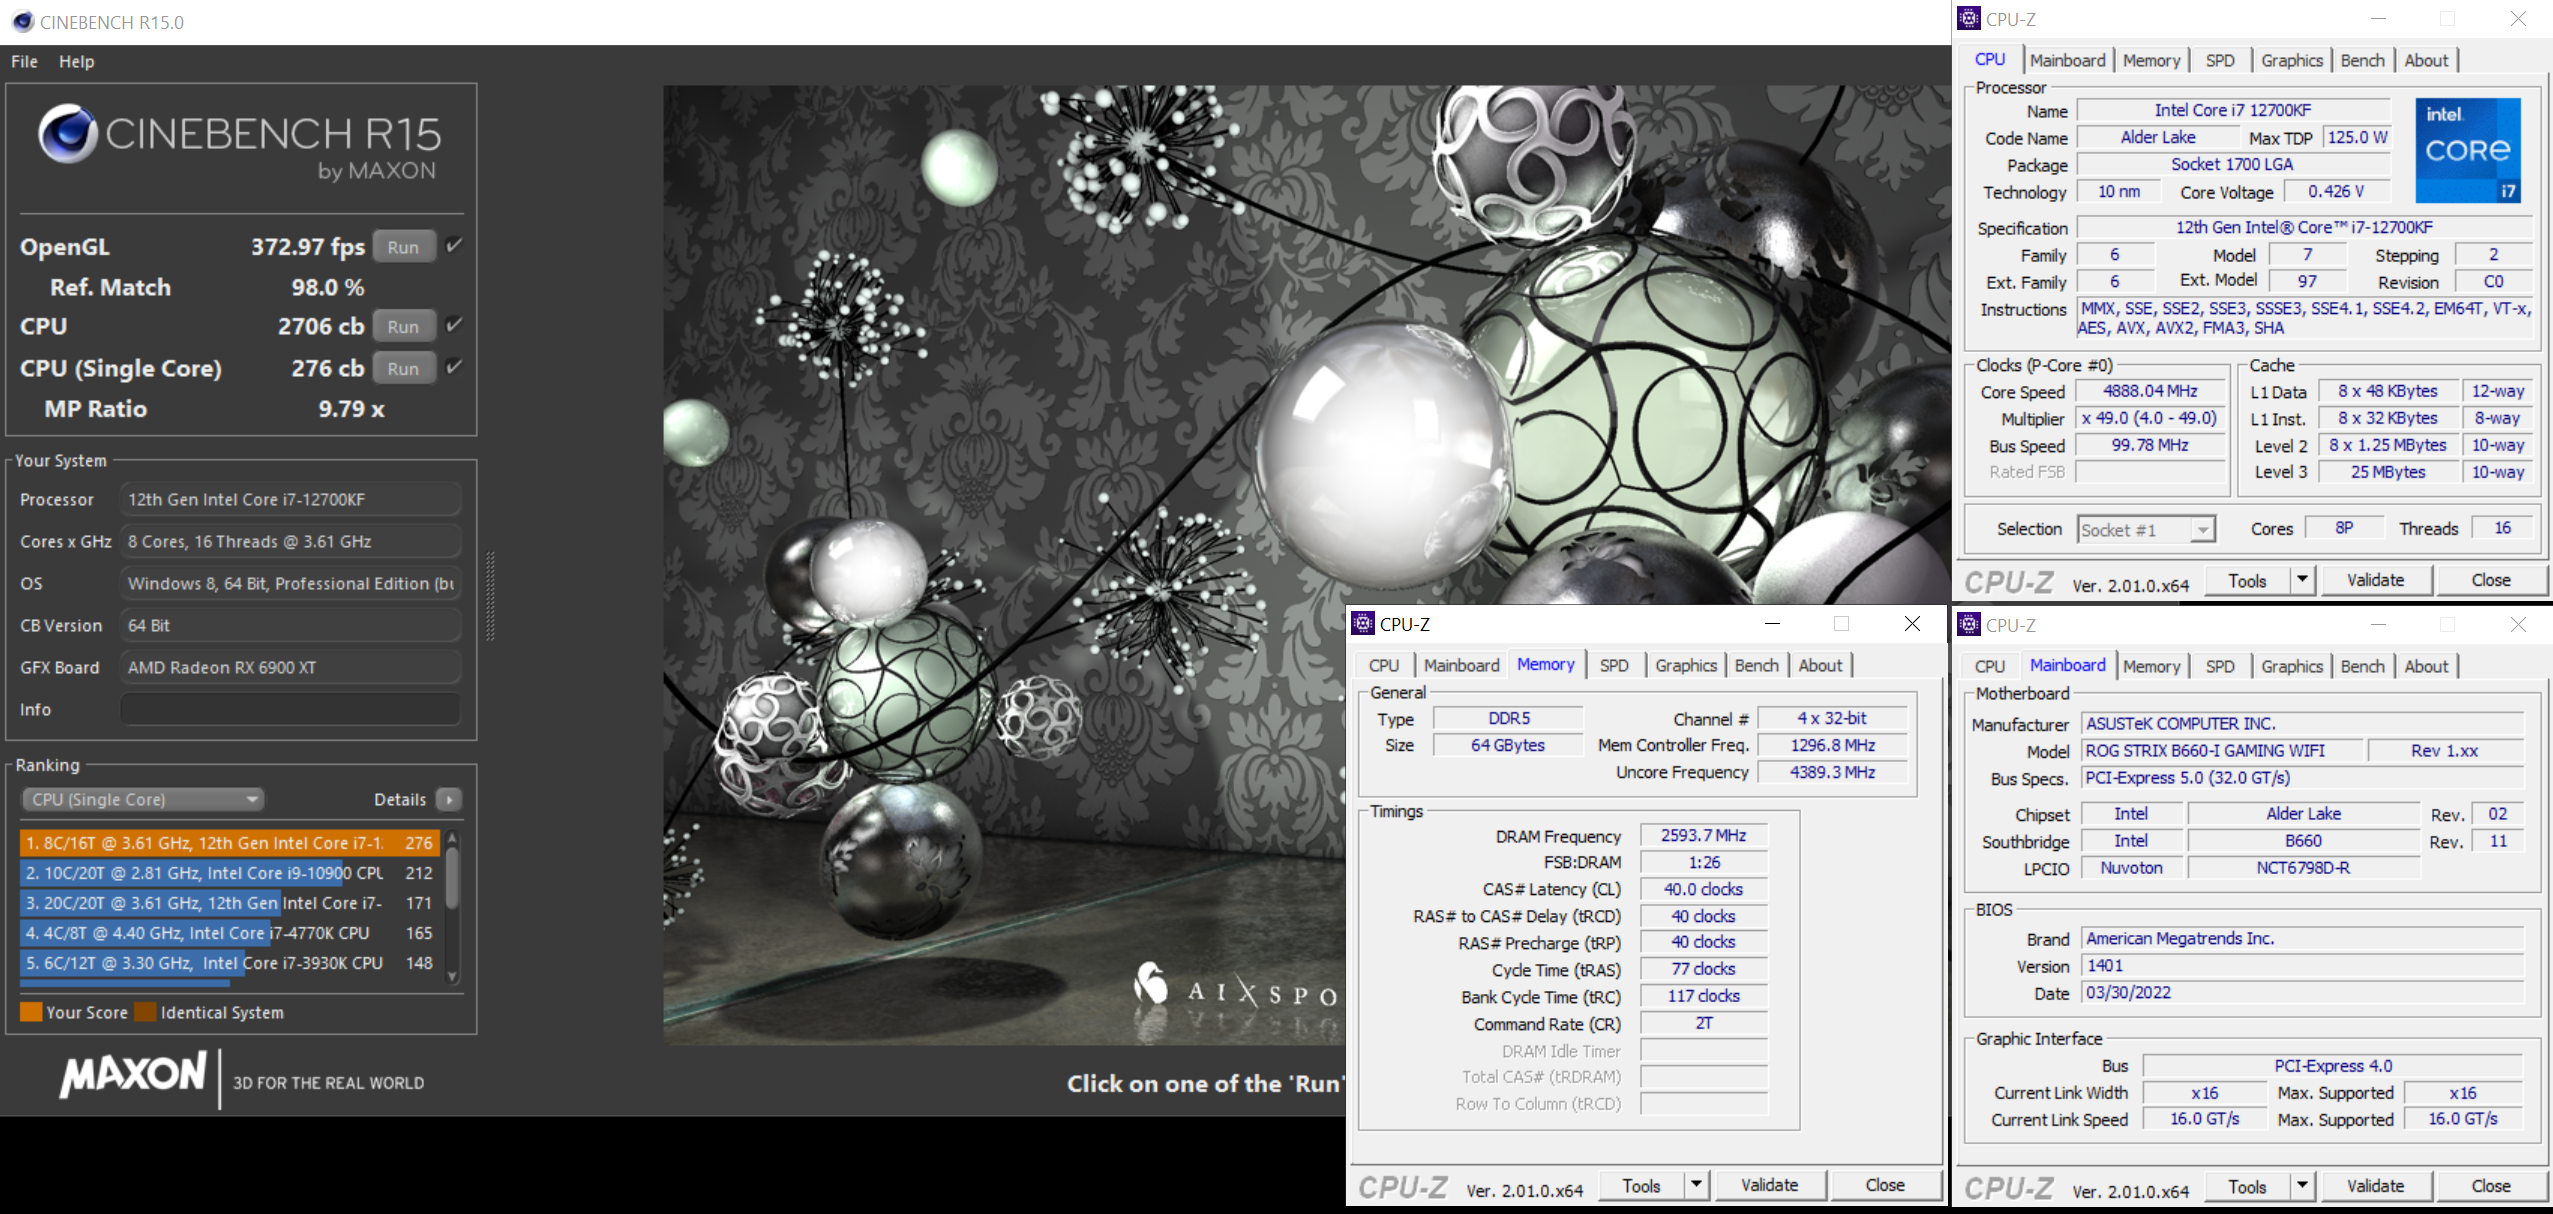
Task: Click the empty Info input field
Action: tap(290, 709)
